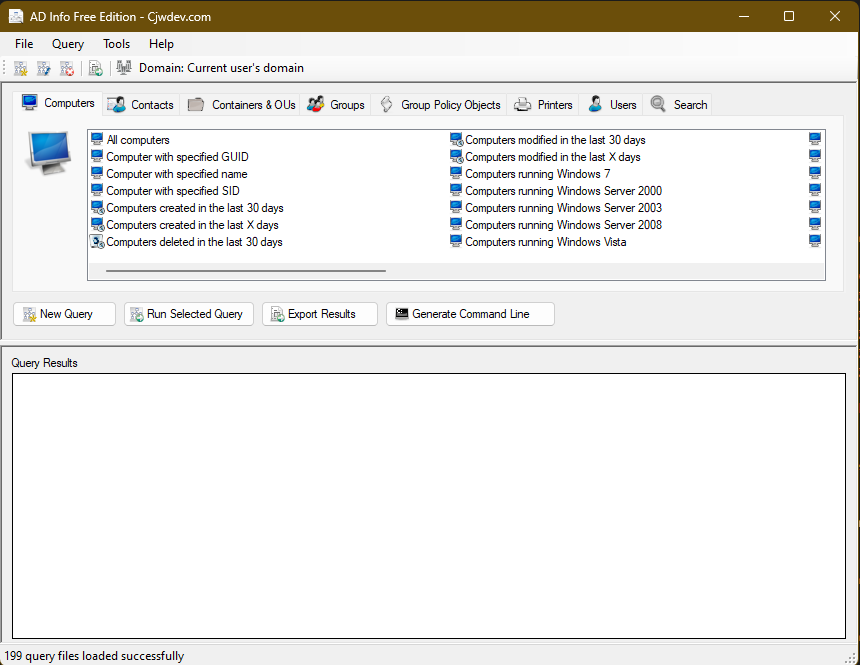This screenshot has height=665, width=860.
Task: Select 'Computer with specified name' query
Action: 169,174
